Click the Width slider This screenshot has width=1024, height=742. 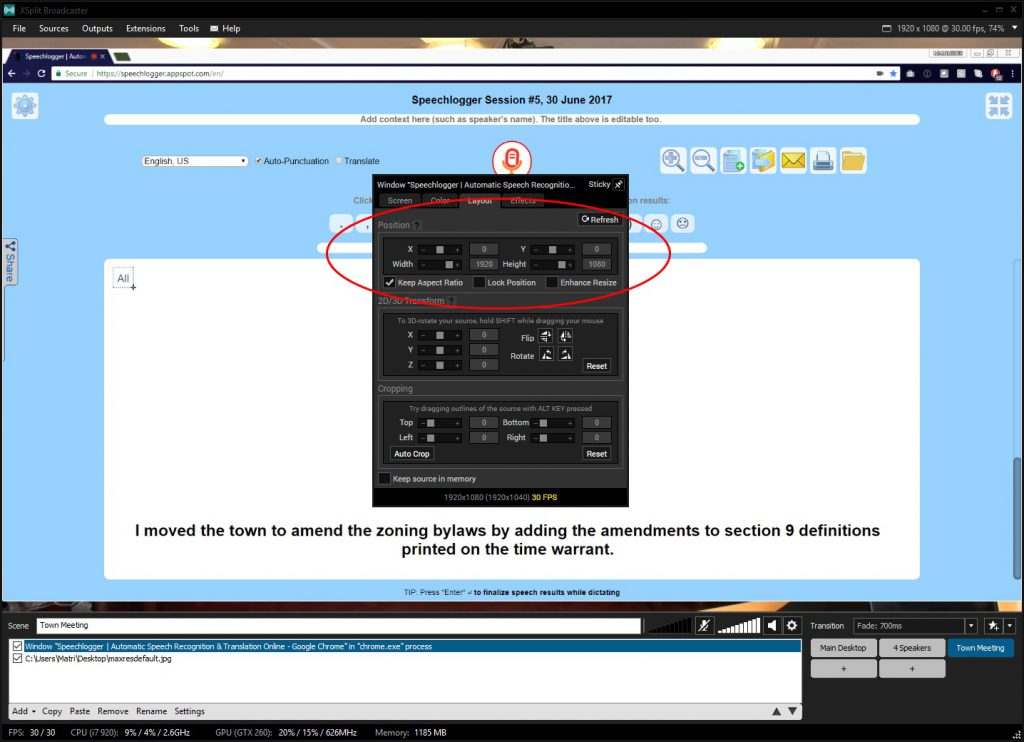440,265
